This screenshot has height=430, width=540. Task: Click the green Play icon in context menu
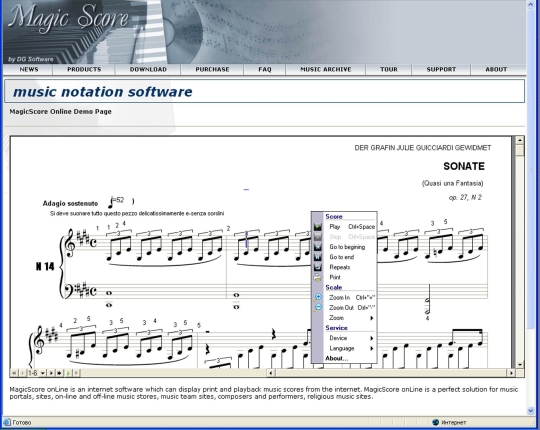[x=318, y=227]
